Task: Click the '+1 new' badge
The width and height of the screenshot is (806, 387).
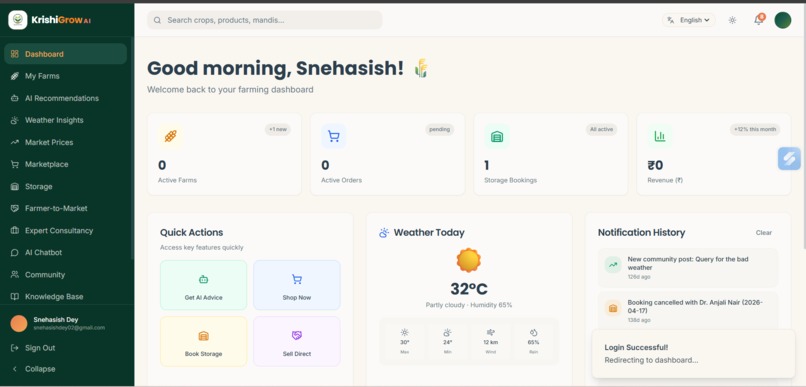Action: 278,130
